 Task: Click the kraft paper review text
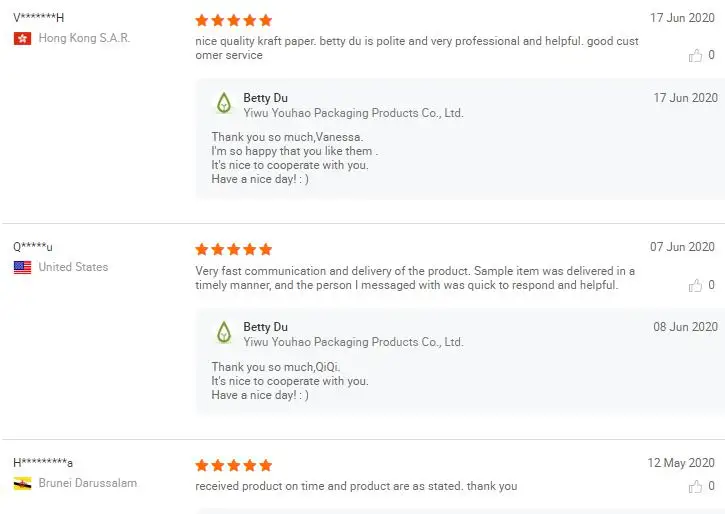point(417,48)
